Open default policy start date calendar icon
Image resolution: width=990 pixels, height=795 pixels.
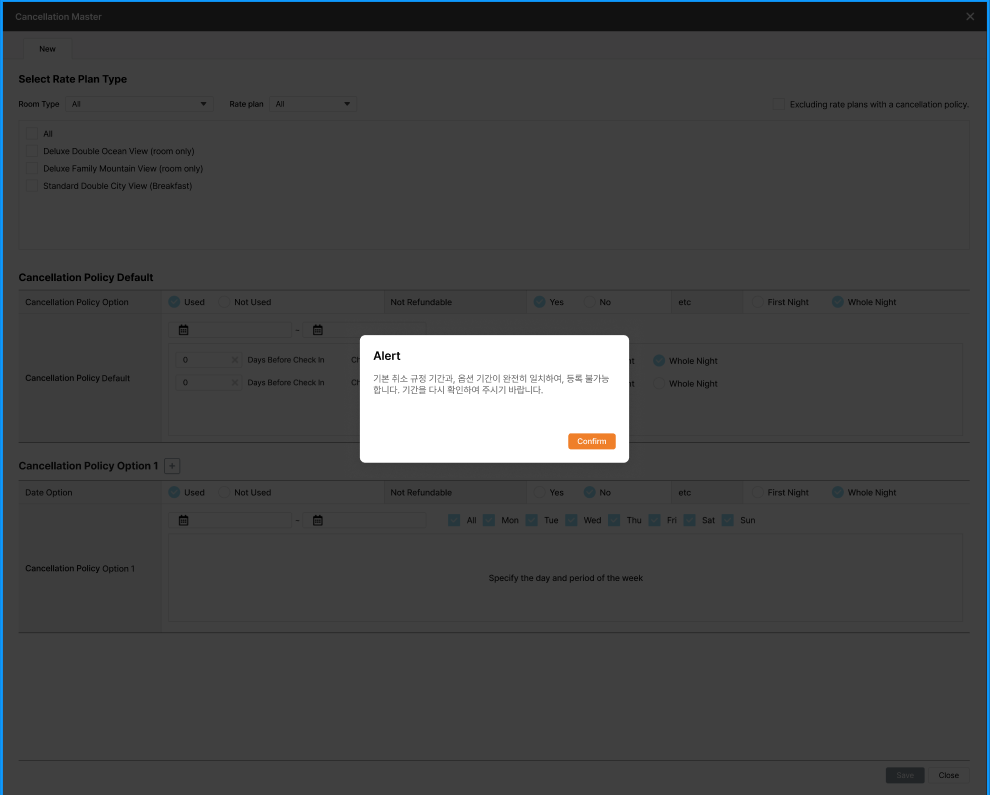pos(184,330)
